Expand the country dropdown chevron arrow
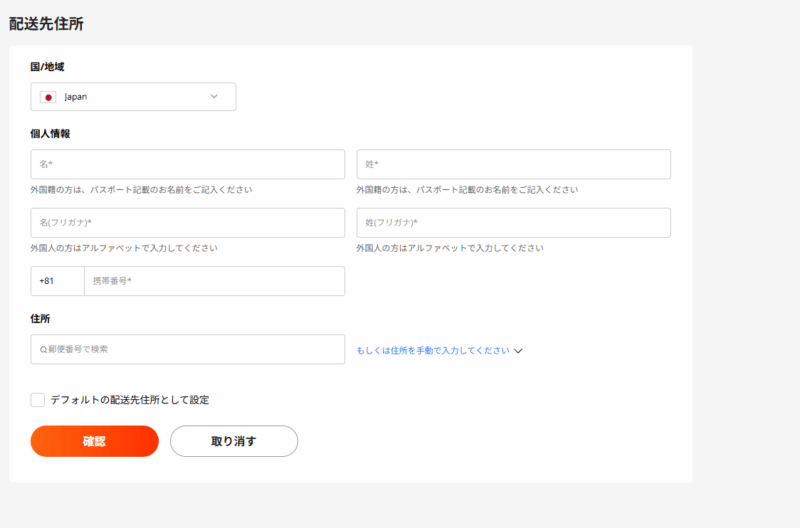Image resolution: width=800 pixels, height=528 pixels. point(214,97)
